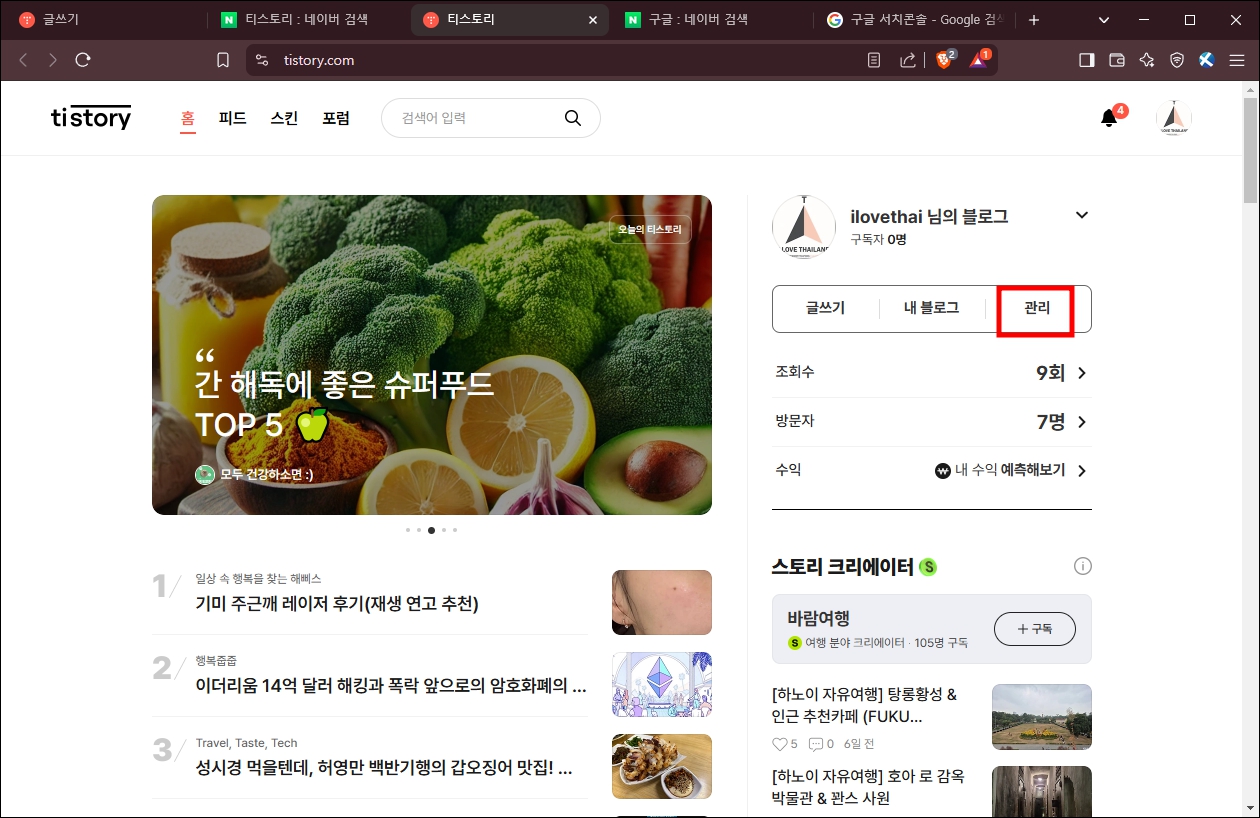Image resolution: width=1260 pixels, height=818 pixels.
Task: Switch to 구글 서치콘솔 Google tab
Action: [915, 20]
